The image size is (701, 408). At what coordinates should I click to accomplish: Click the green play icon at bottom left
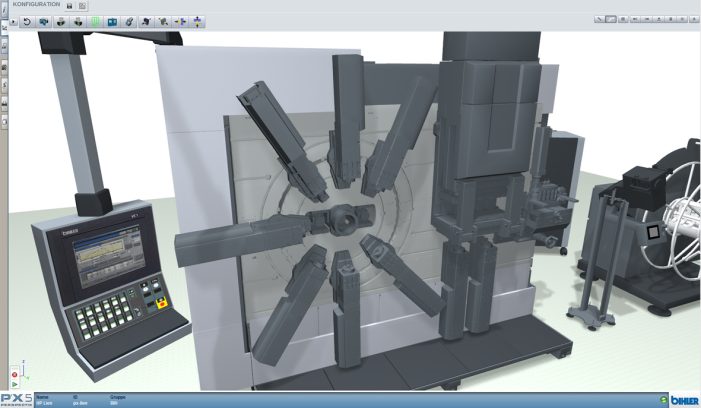[14, 384]
